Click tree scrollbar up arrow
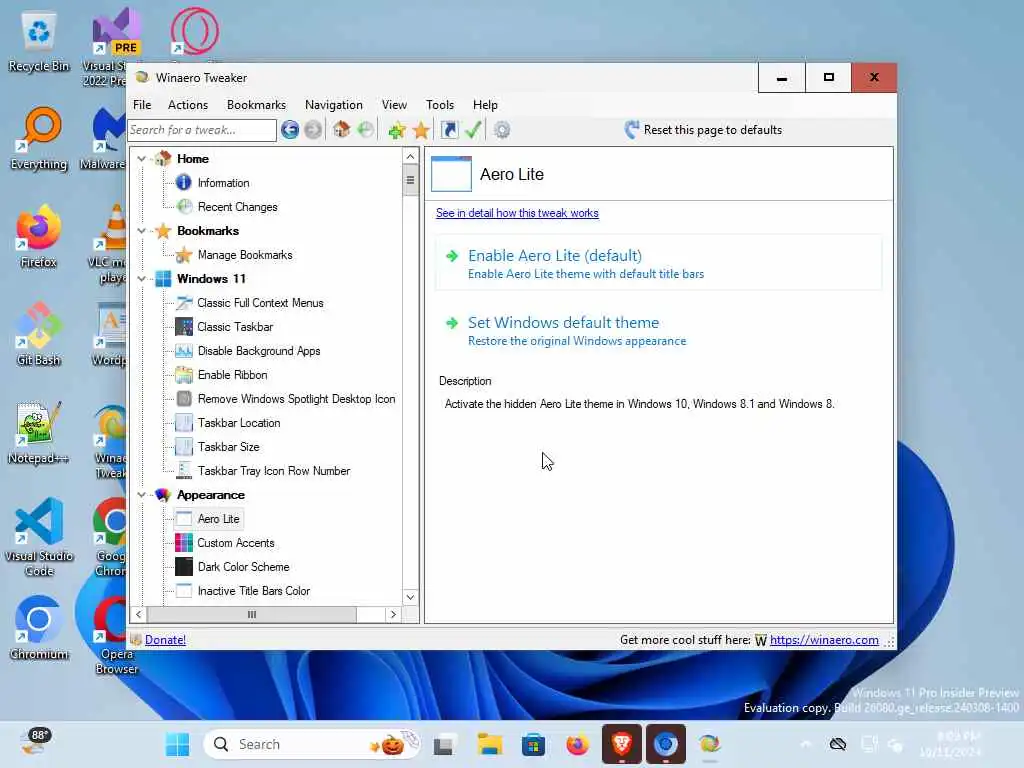 (410, 157)
